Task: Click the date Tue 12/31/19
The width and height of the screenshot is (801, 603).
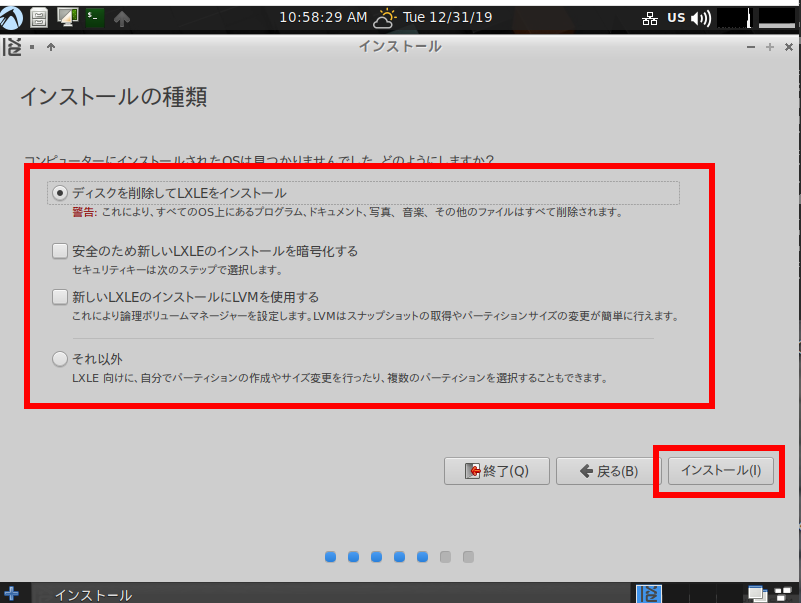Action: [447, 17]
